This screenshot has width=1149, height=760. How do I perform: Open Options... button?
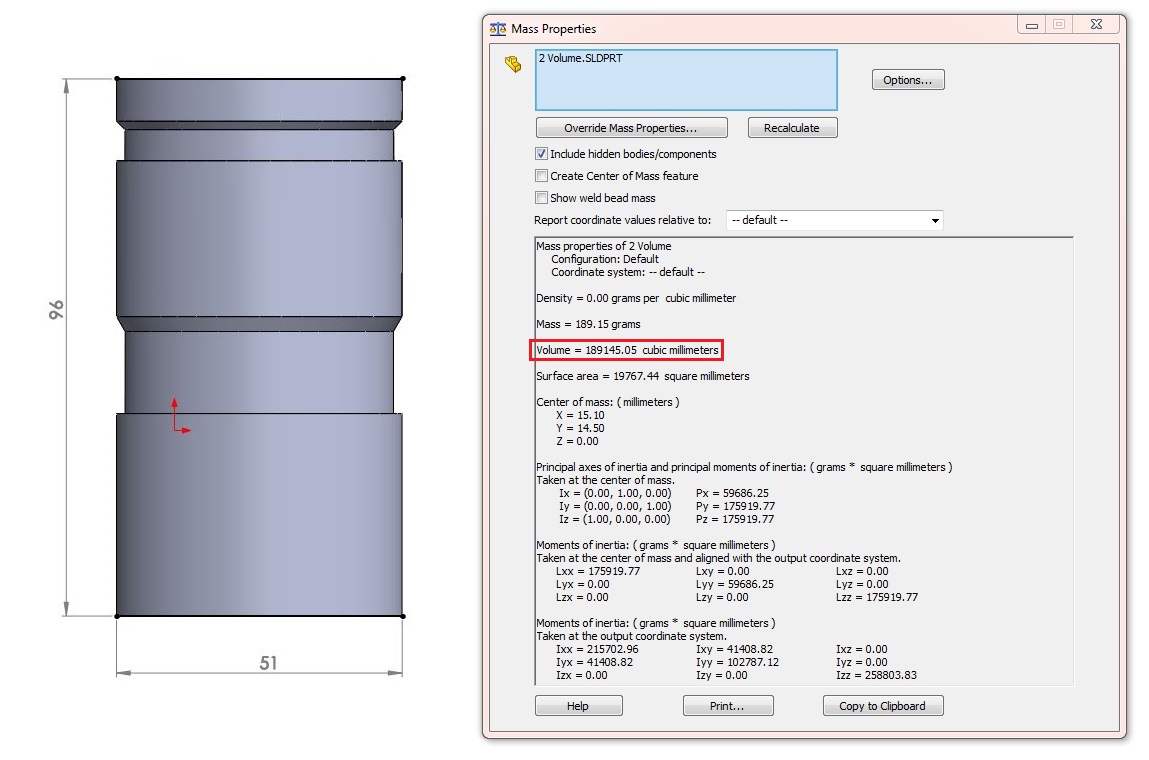(908, 80)
